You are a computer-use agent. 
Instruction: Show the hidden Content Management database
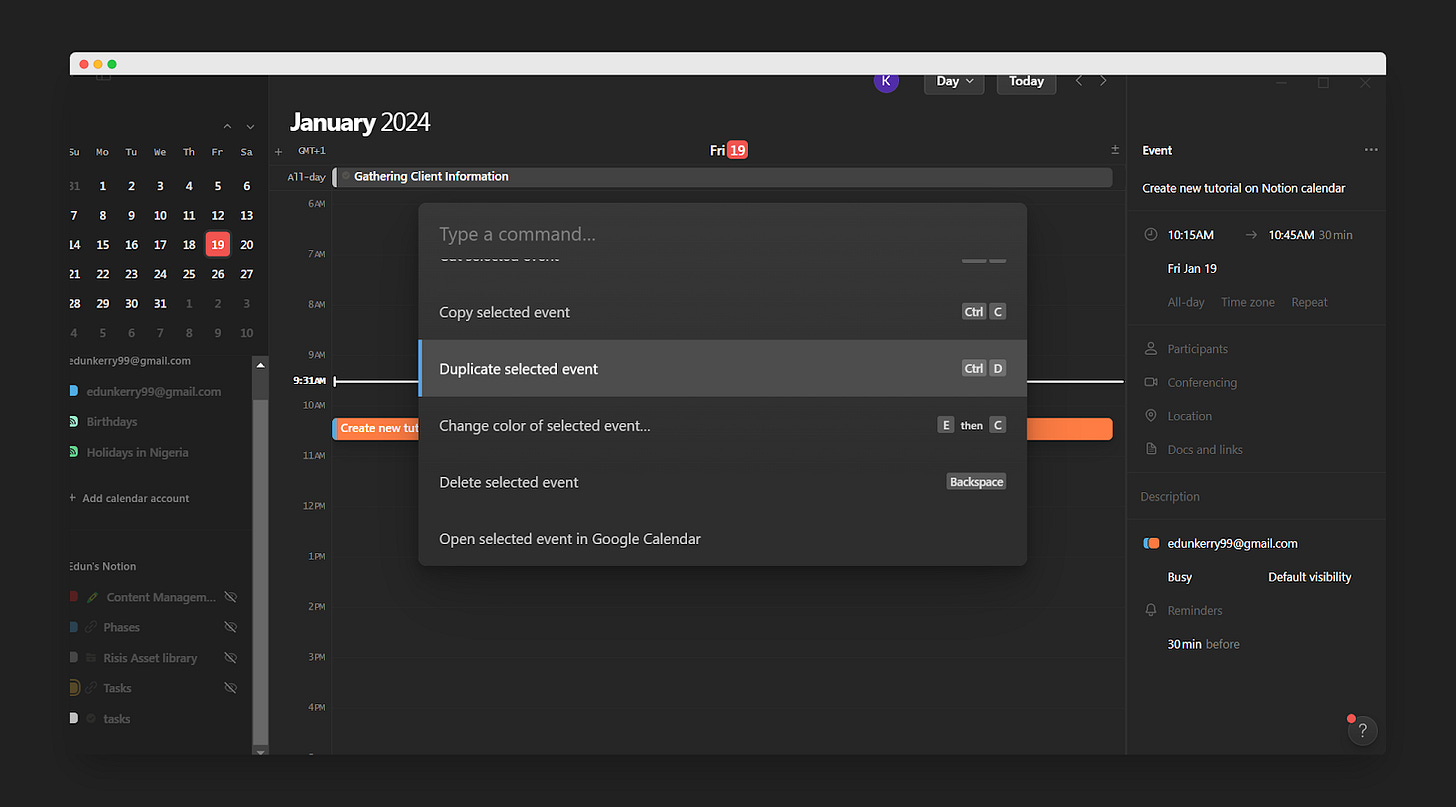click(x=230, y=597)
